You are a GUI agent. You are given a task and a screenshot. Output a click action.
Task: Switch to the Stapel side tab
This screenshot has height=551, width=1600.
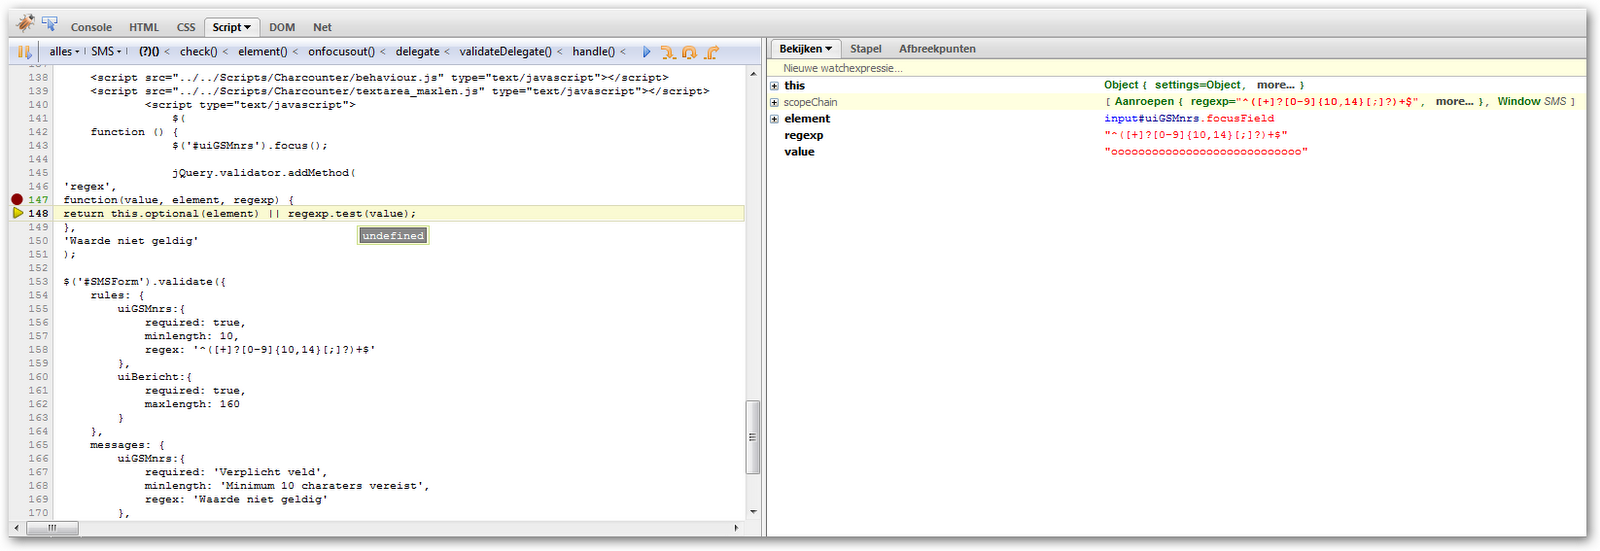point(865,49)
